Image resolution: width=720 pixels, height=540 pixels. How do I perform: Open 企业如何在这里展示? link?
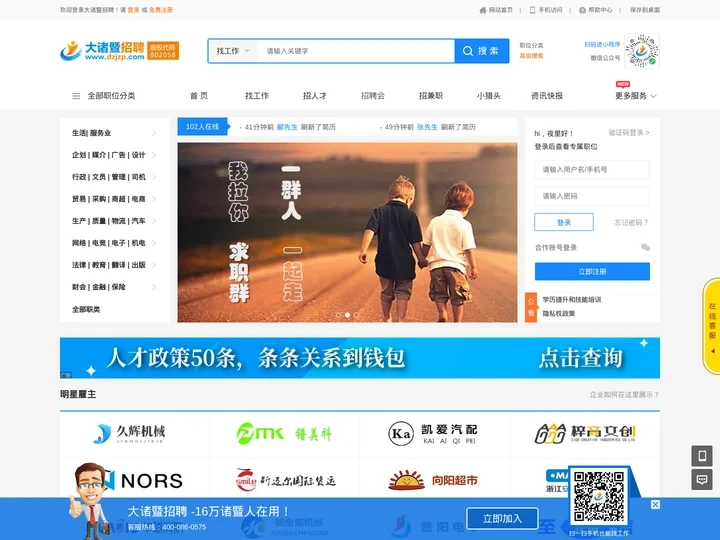pos(624,394)
